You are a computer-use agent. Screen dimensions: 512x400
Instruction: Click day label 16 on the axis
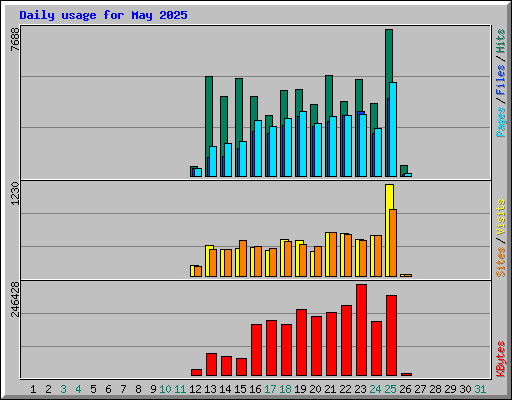click(x=255, y=389)
